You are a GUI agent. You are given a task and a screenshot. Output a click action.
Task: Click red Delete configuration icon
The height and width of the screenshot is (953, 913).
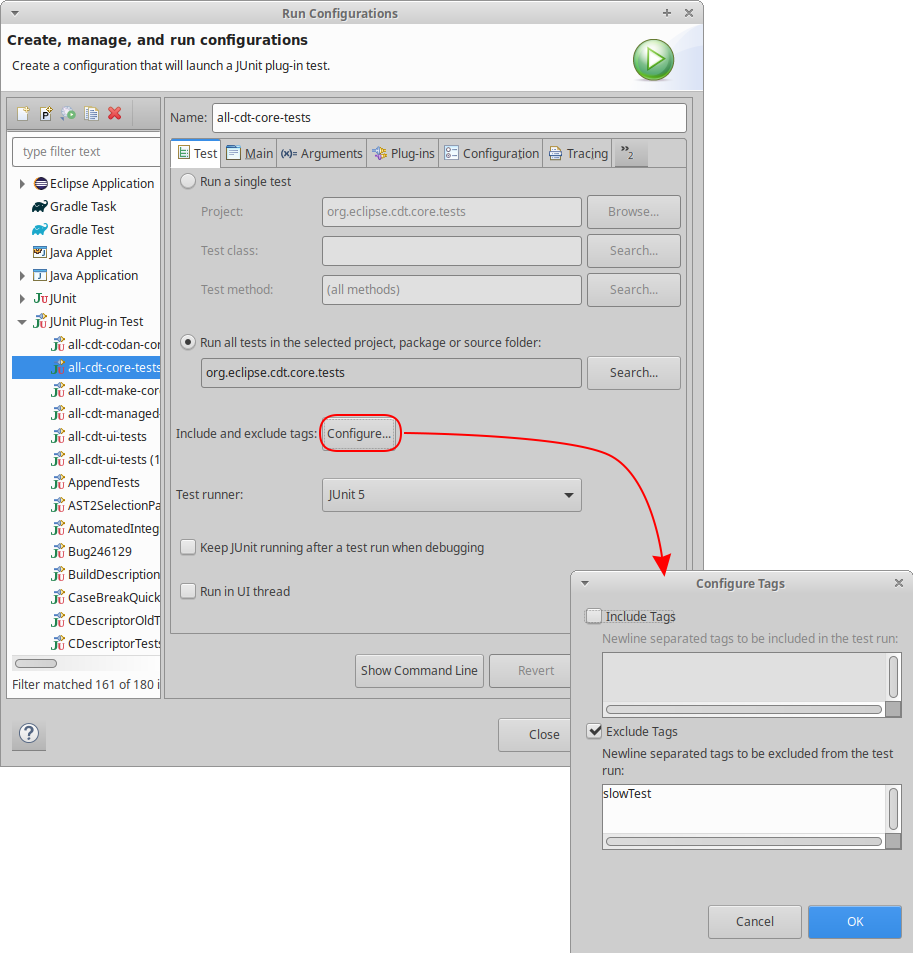pos(114,114)
